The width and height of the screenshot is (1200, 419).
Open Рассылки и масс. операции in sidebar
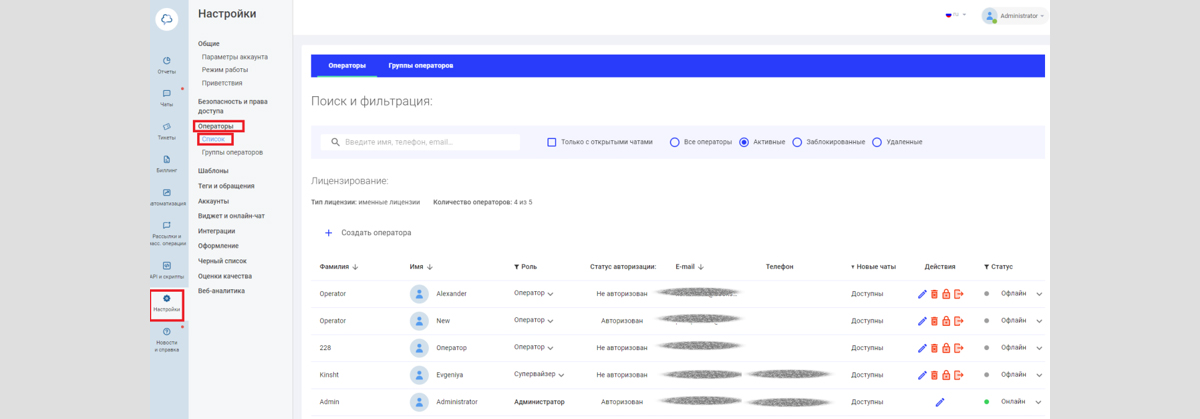[x=166, y=232]
